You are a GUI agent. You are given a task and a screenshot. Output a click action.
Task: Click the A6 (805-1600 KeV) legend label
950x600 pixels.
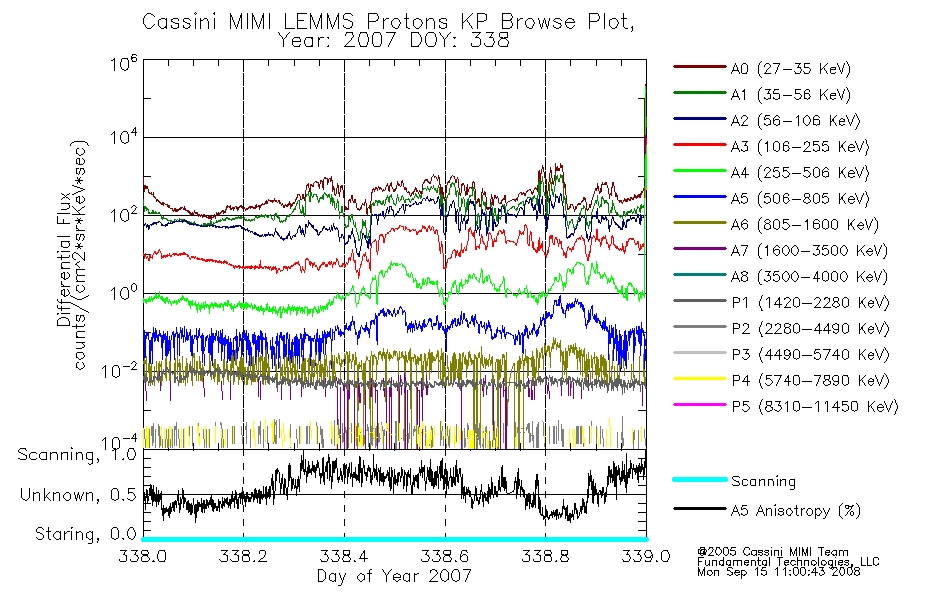[805, 225]
